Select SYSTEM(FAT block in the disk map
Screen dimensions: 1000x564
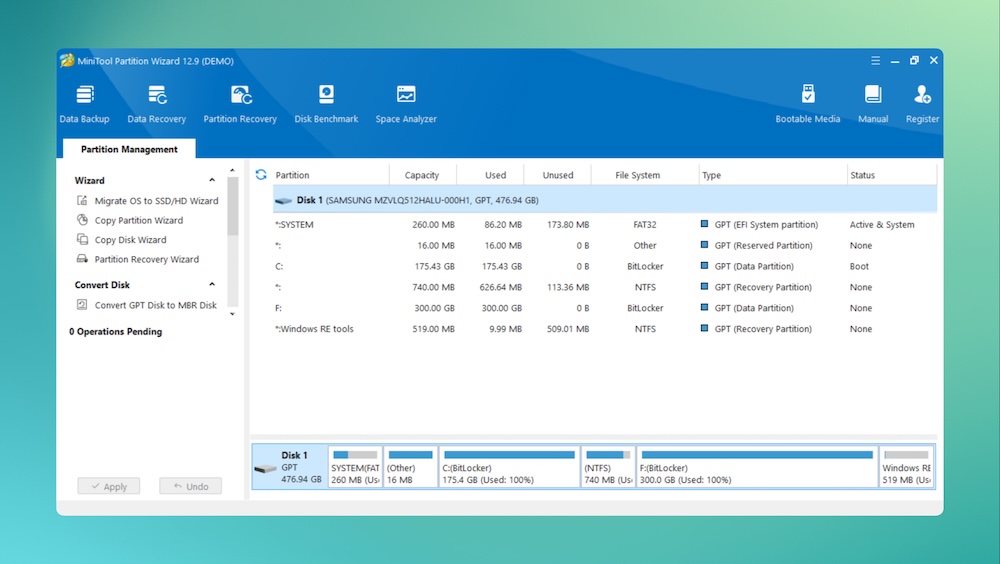tap(355, 467)
